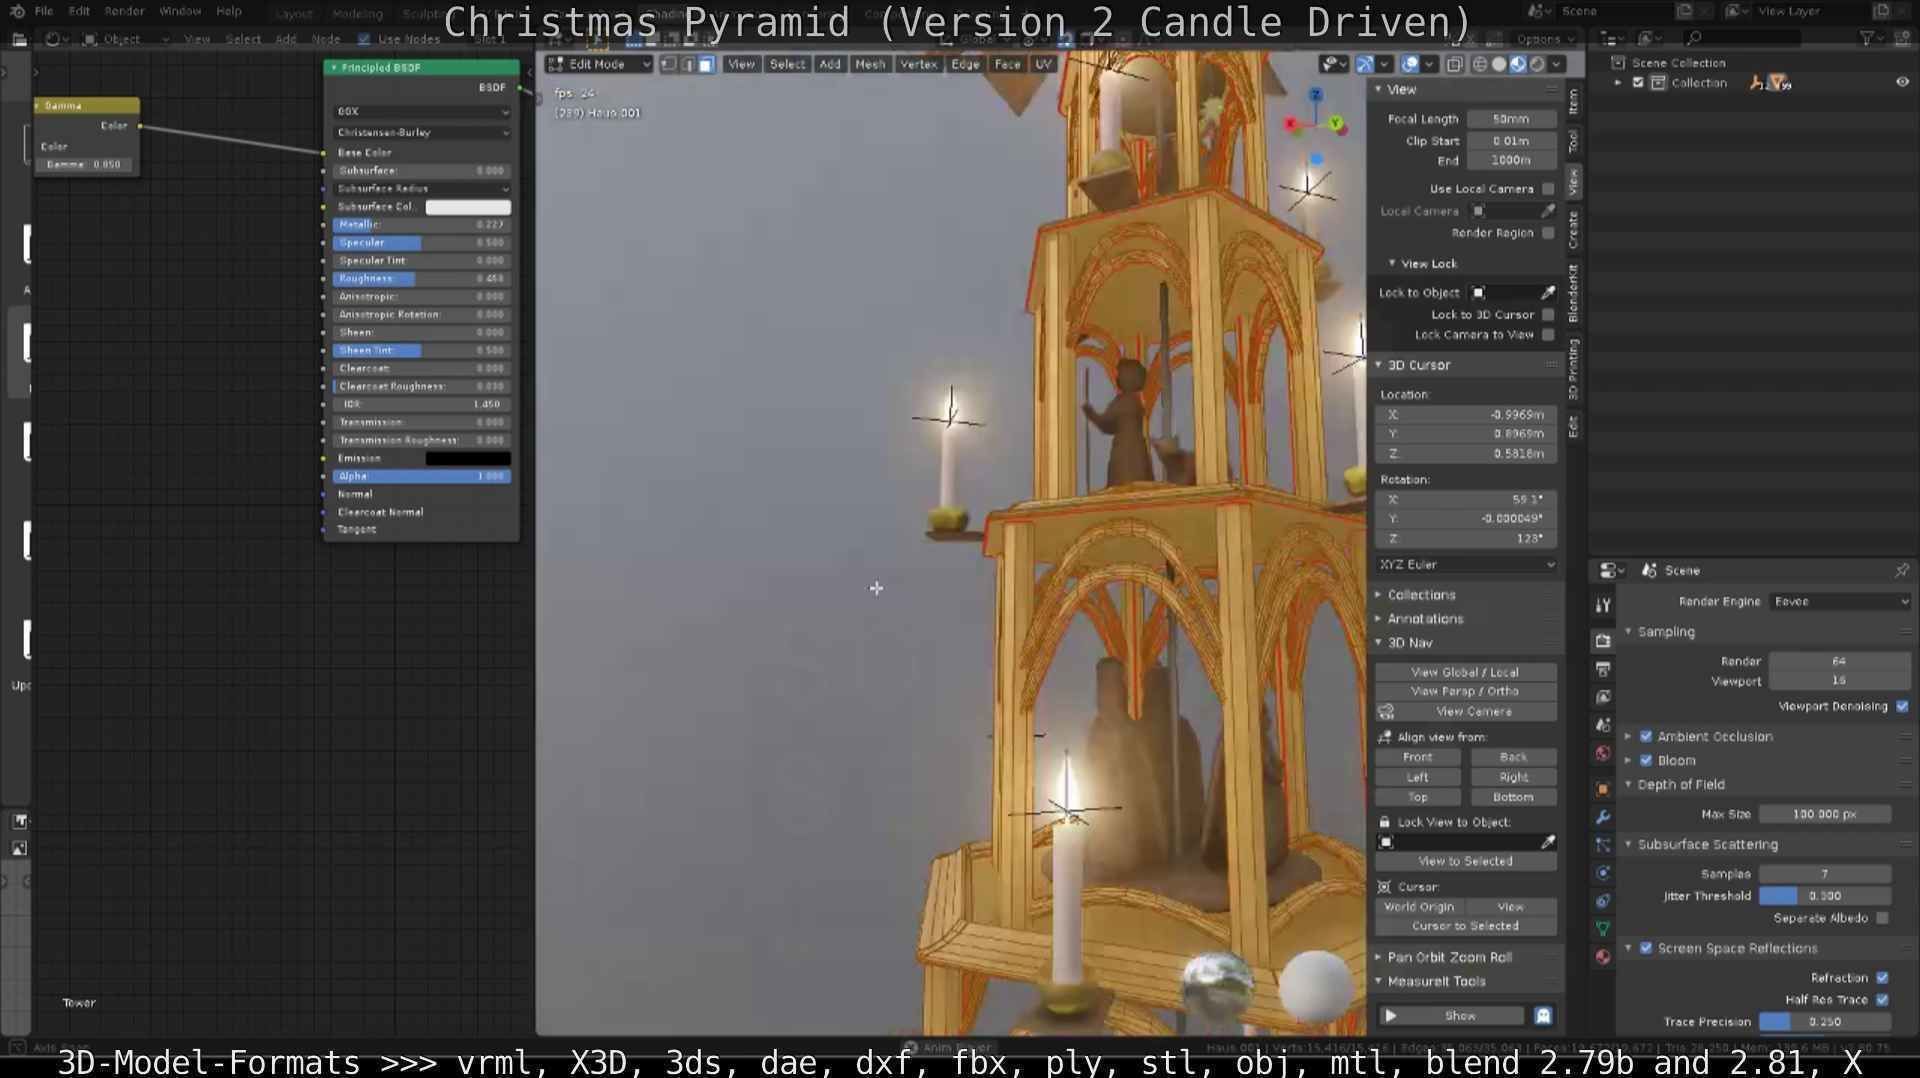Click the View Camera button

point(1474,711)
